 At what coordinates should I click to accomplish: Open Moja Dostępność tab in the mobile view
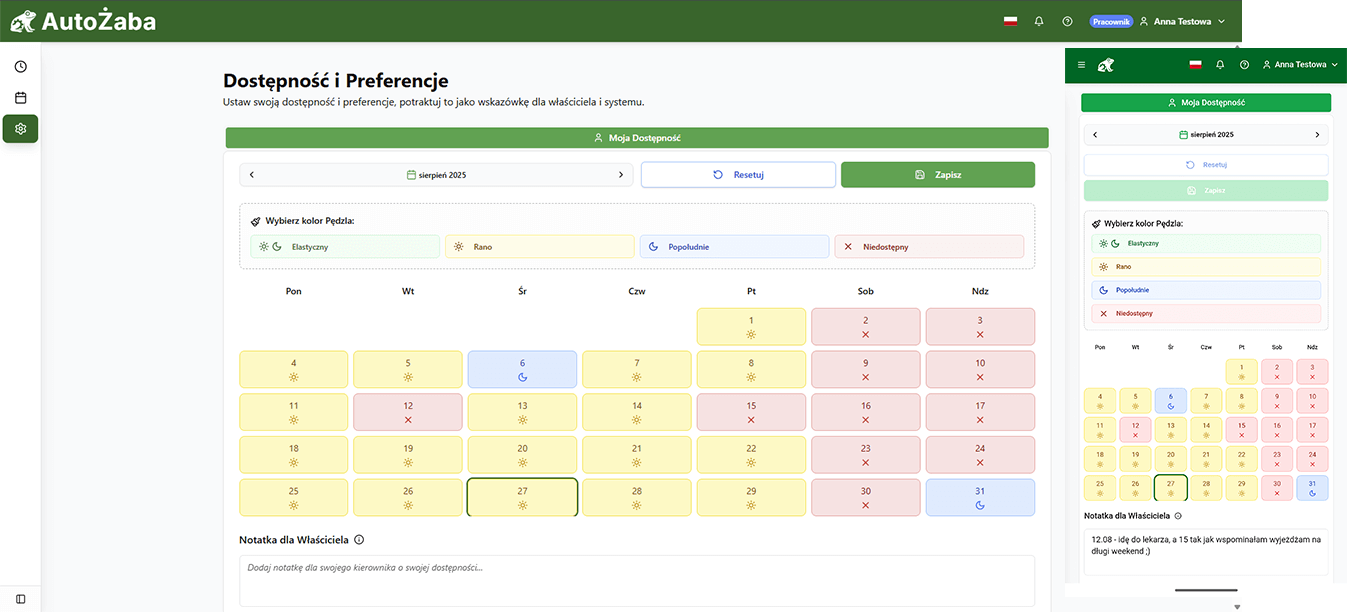point(1205,102)
